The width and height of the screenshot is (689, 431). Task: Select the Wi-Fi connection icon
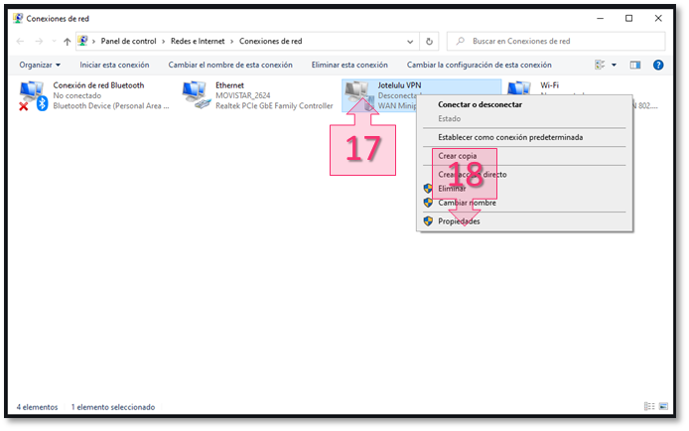pos(519,88)
